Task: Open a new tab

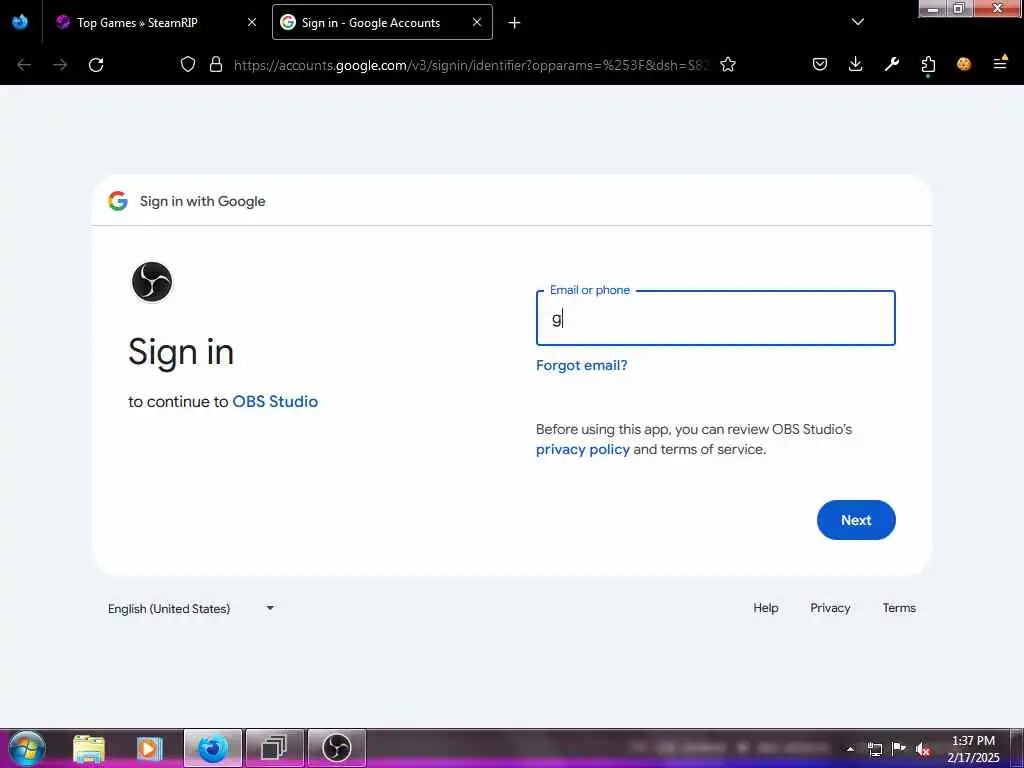Action: click(x=515, y=23)
